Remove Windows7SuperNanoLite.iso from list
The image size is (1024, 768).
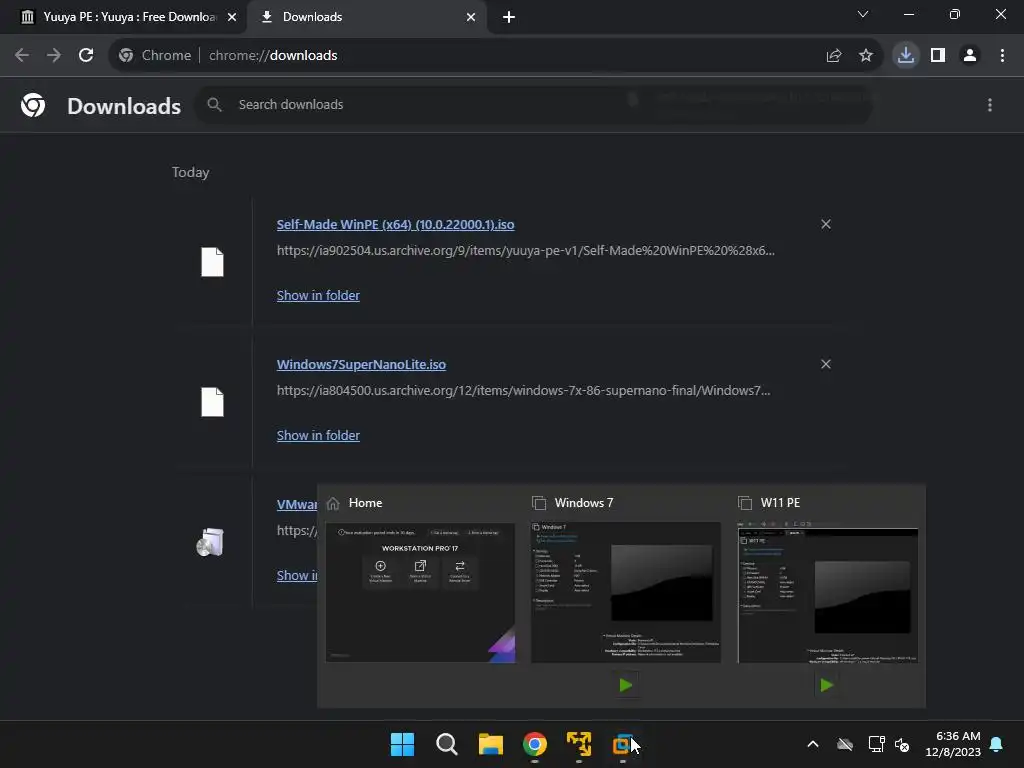pos(826,364)
